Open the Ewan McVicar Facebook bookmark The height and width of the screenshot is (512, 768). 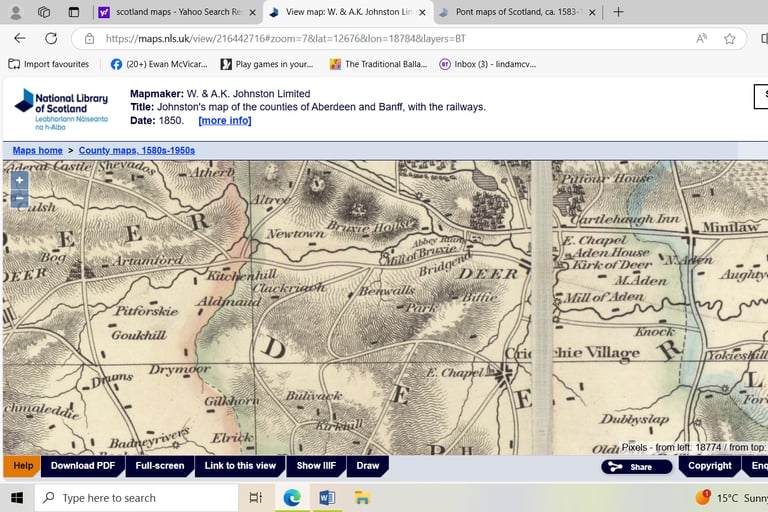[x=159, y=64]
